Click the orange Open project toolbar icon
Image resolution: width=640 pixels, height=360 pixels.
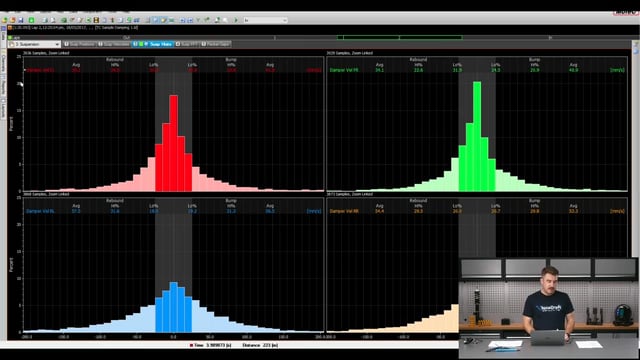coord(13,20)
